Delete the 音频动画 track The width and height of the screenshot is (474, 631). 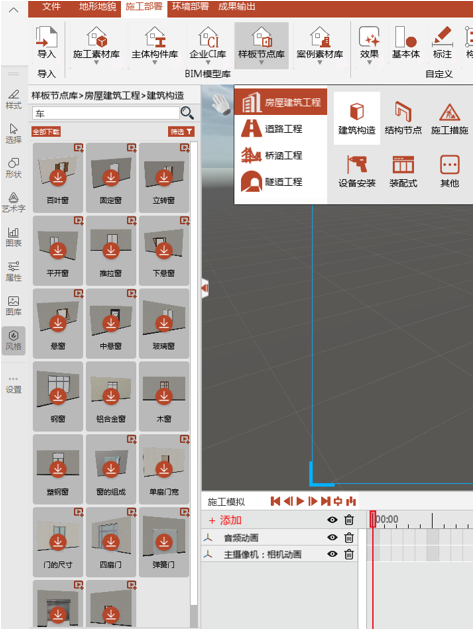tap(349, 537)
